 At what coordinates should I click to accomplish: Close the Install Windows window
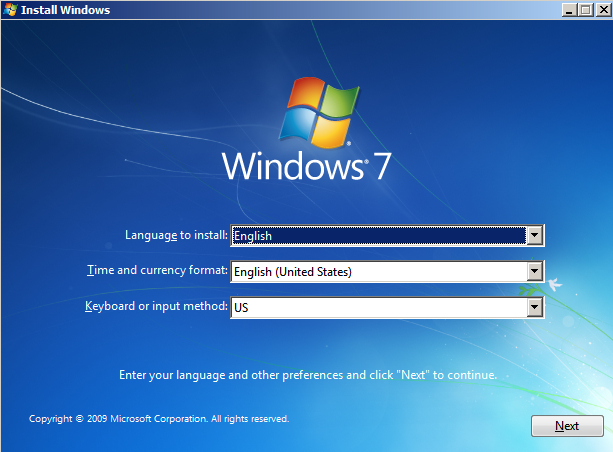point(603,10)
